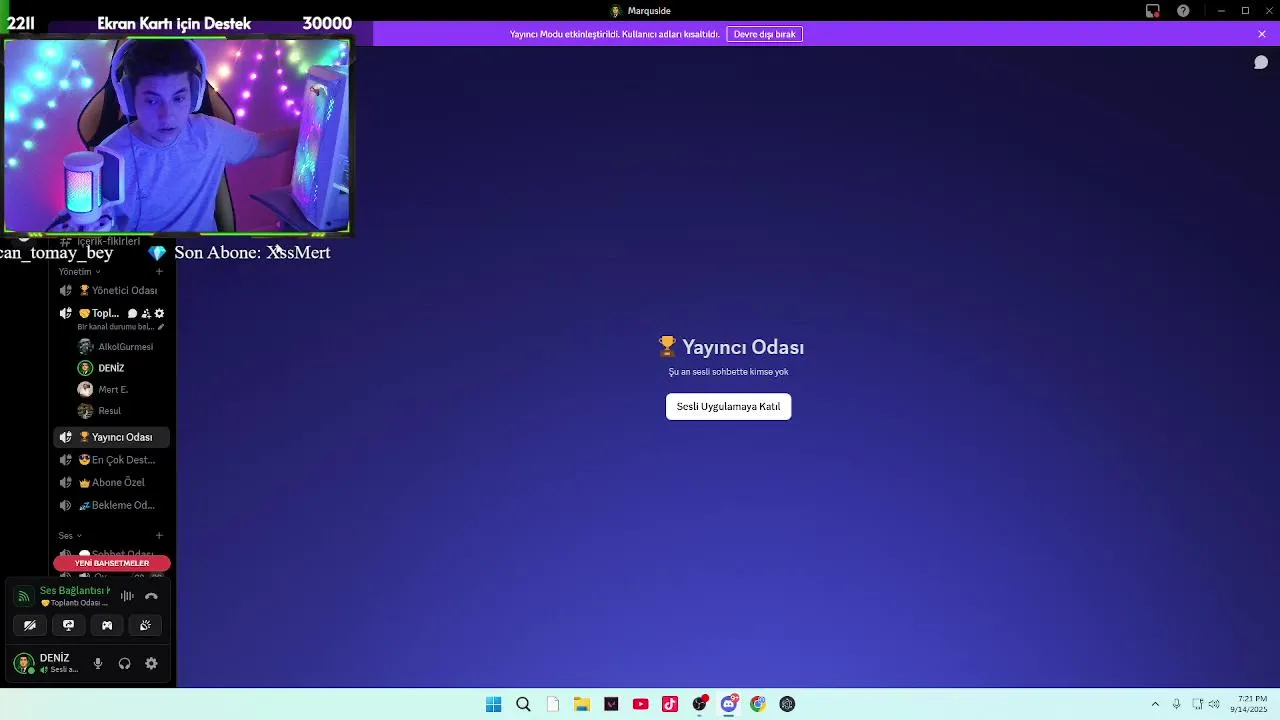Select user Mert E. in voice channel
Viewport: 1280px width, 720px height.
click(104, 389)
